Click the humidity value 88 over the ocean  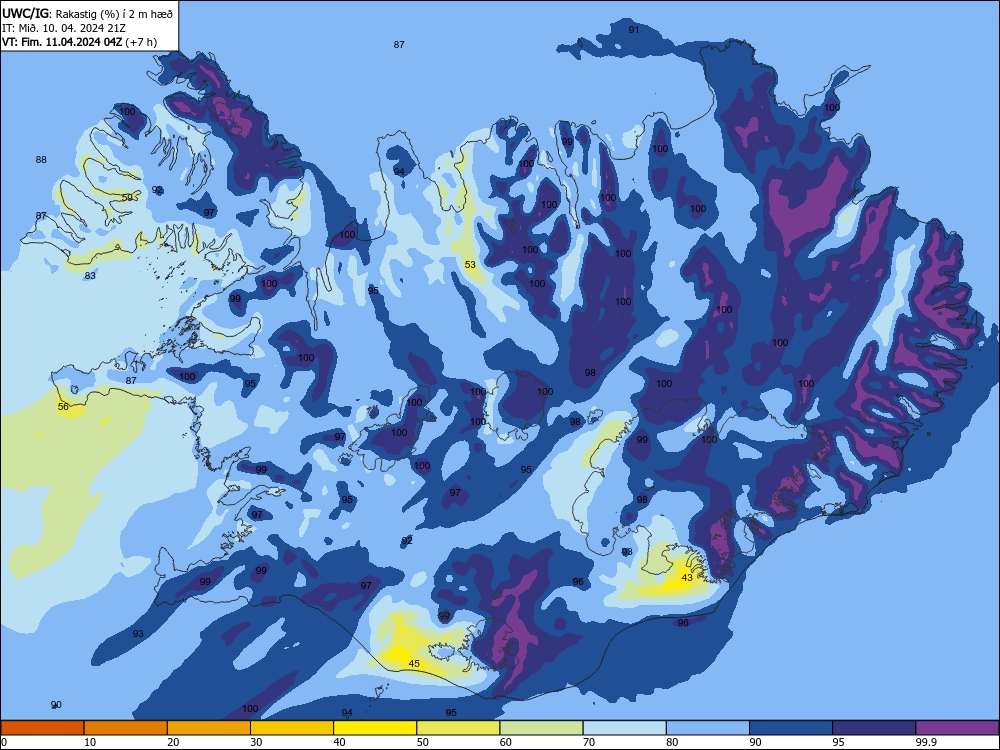click(41, 159)
